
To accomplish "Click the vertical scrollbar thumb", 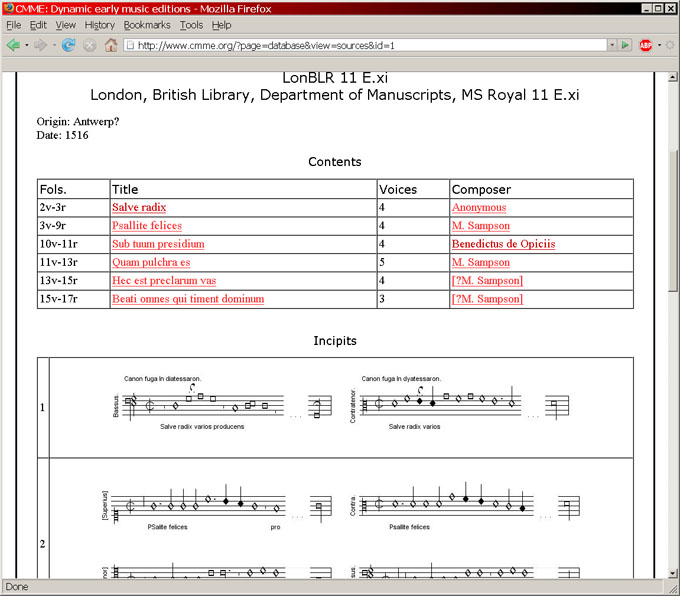I will pos(672,220).
